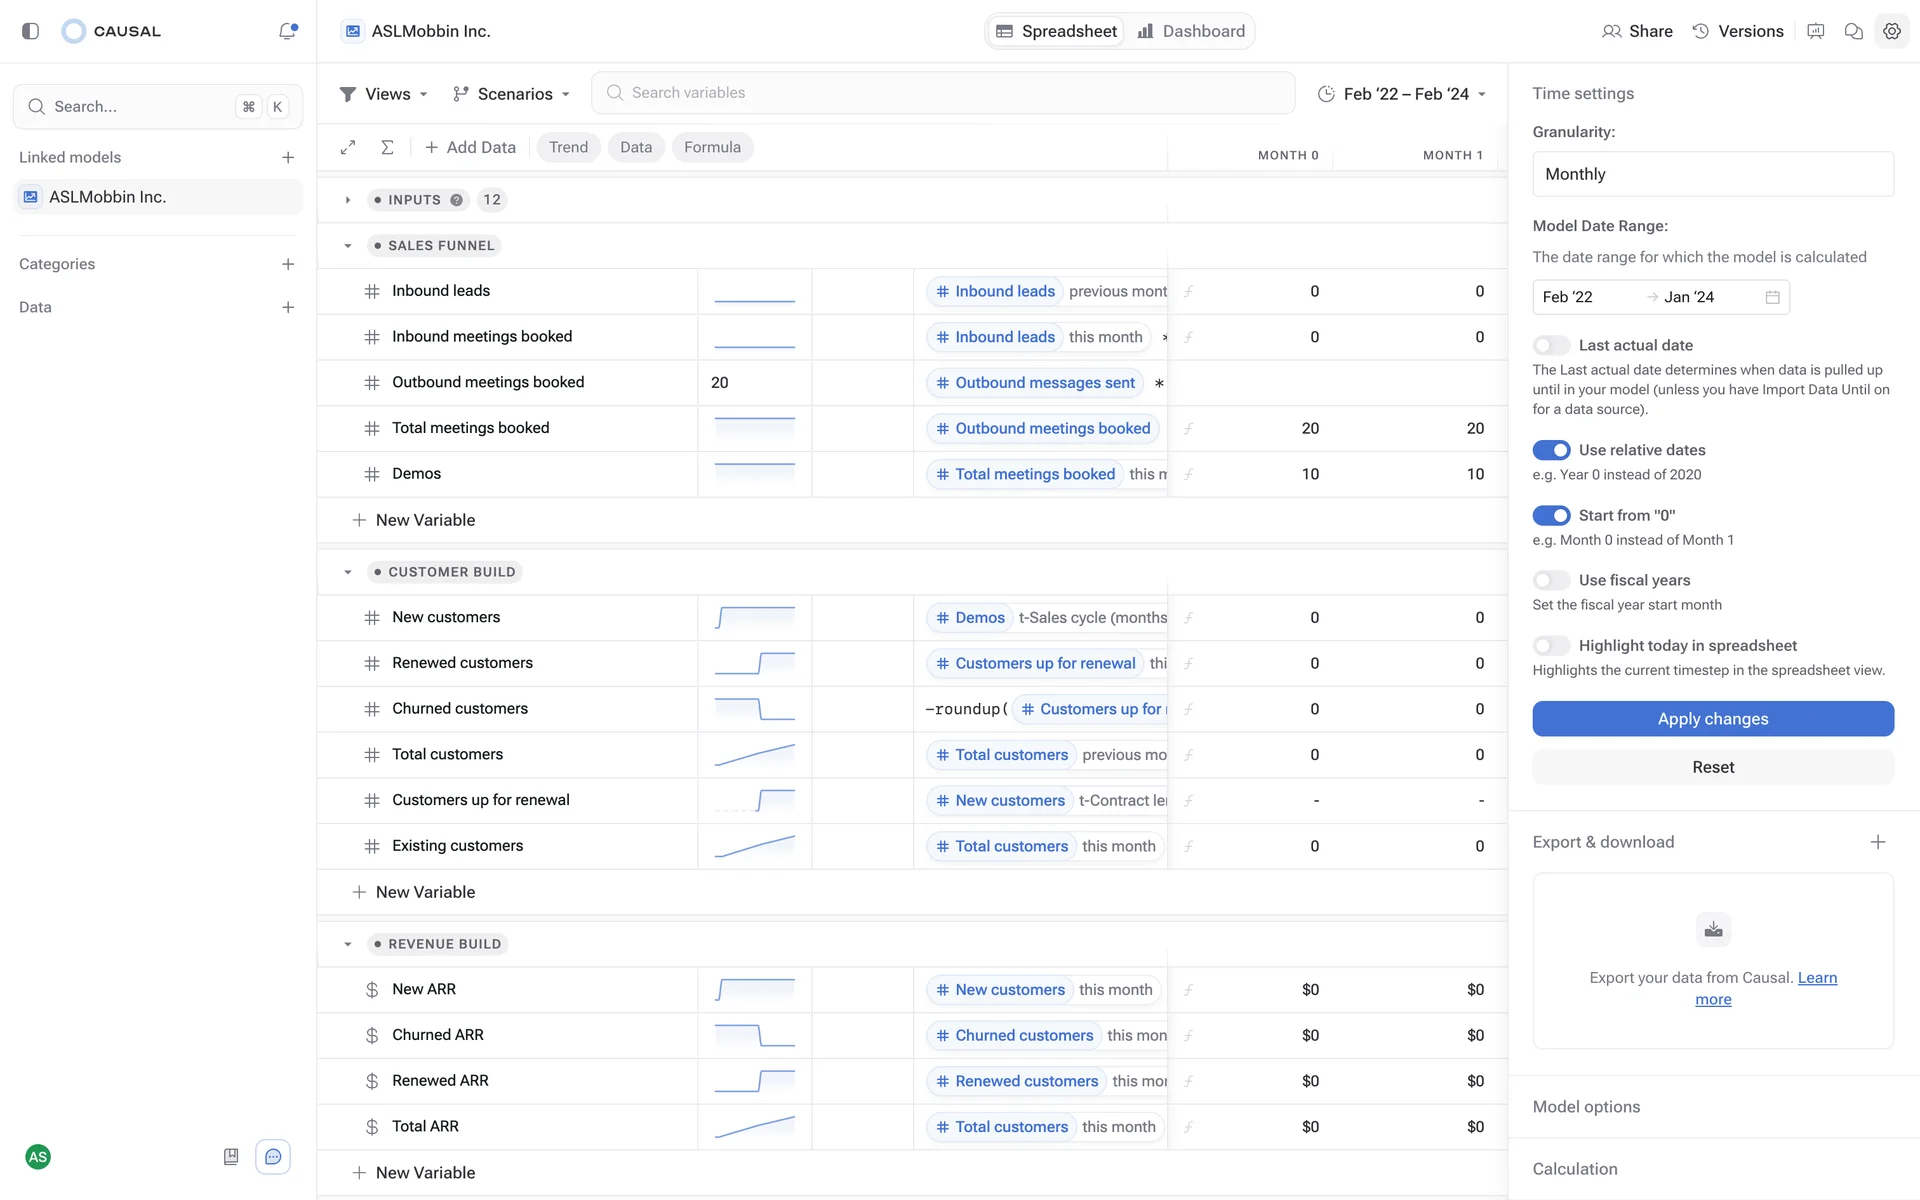Collapse the left sidebar panel icon

pos(31,31)
